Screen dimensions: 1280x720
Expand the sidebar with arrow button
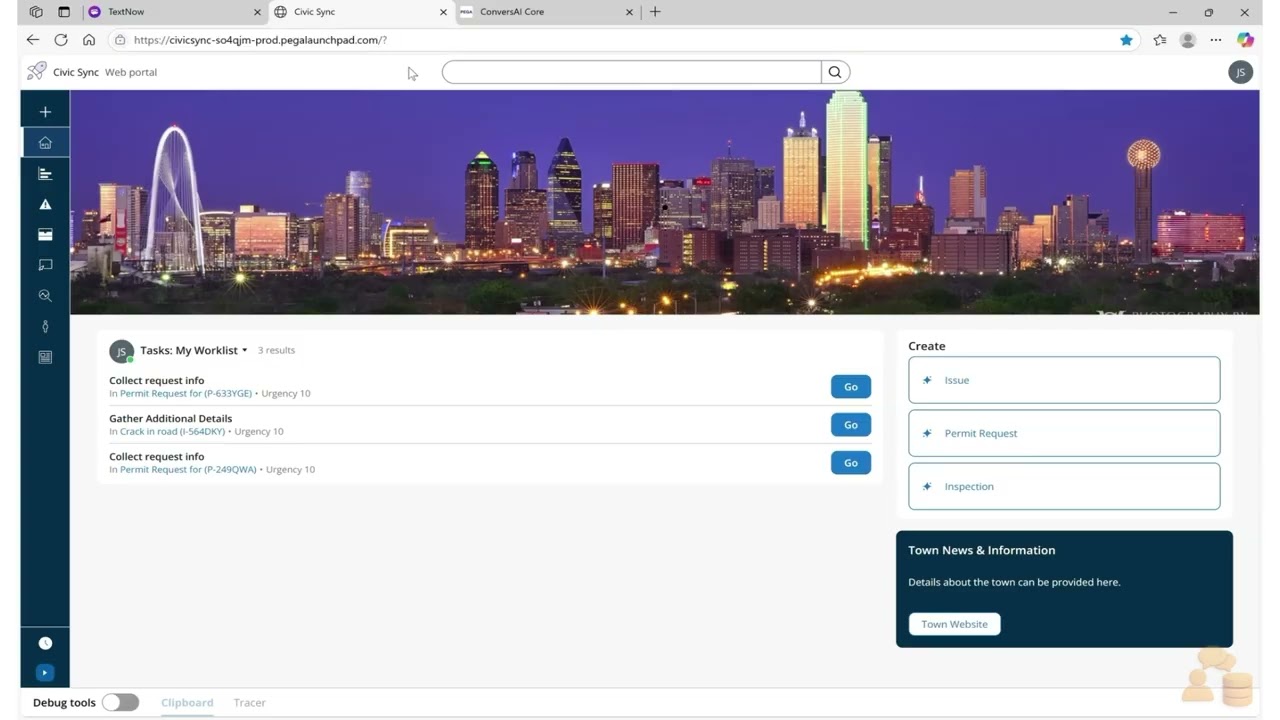45,673
